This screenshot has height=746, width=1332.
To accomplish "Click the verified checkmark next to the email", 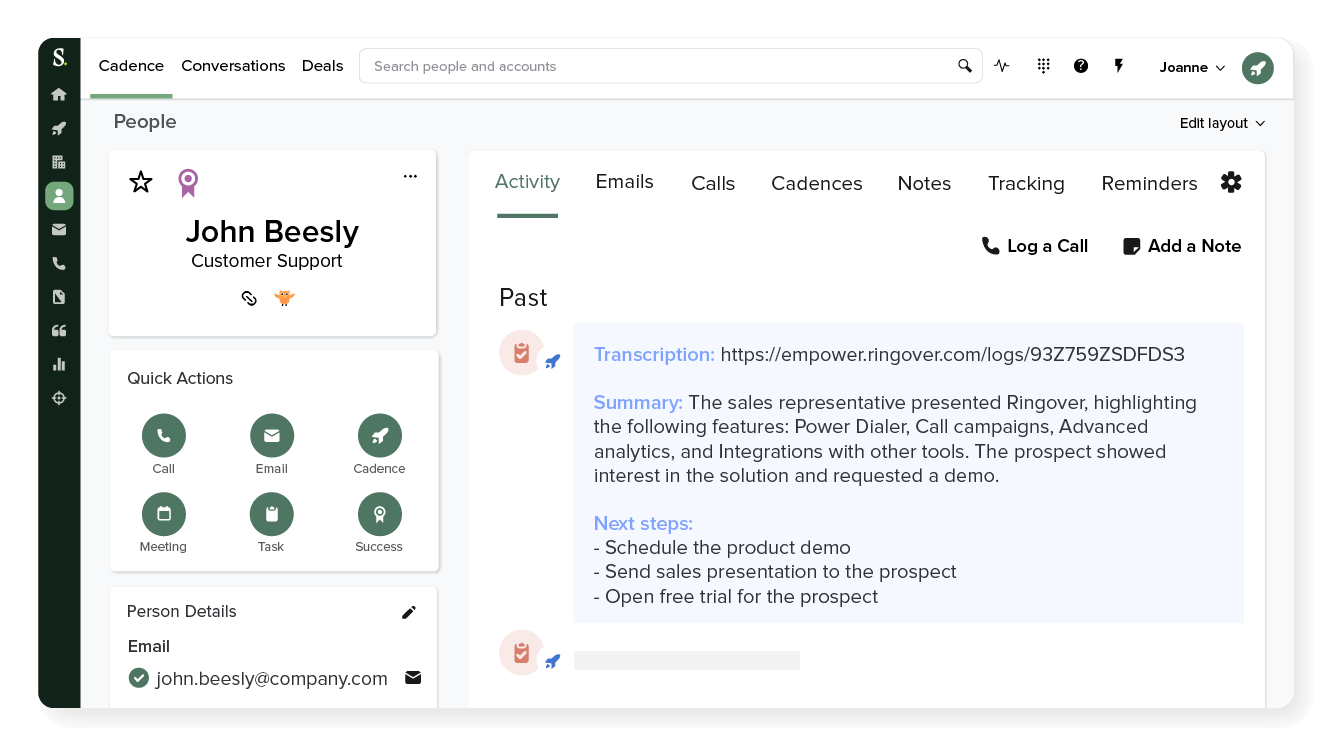I will point(139,678).
